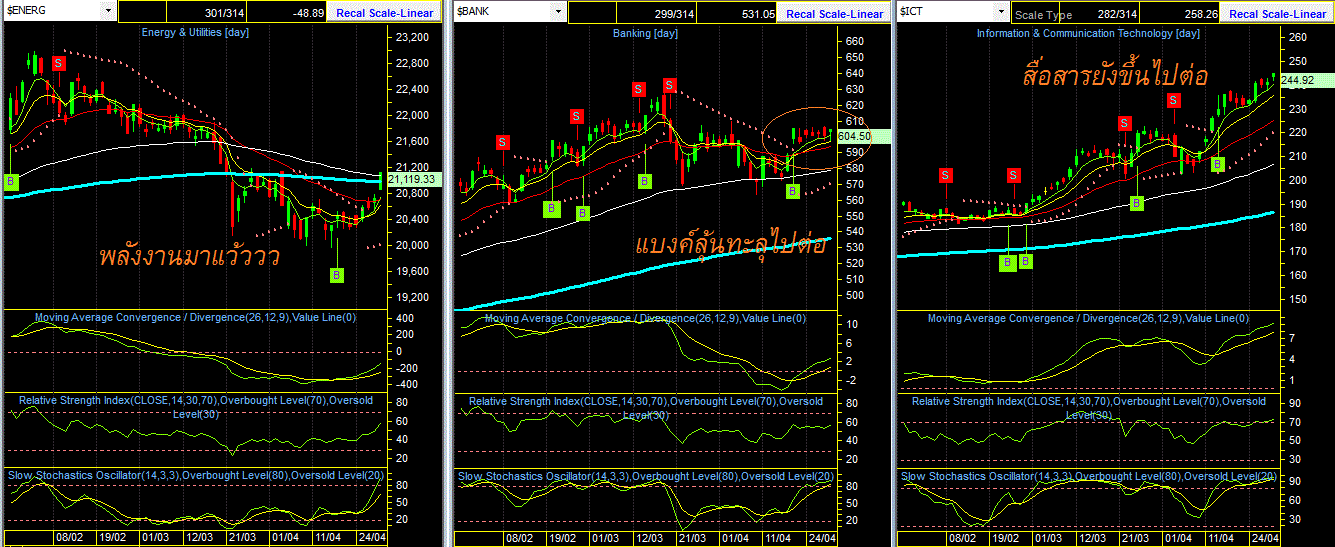Click the 299/314 counter field
Image resolution: width=1335 pixels, height=547 pixels.
(656, 13)
